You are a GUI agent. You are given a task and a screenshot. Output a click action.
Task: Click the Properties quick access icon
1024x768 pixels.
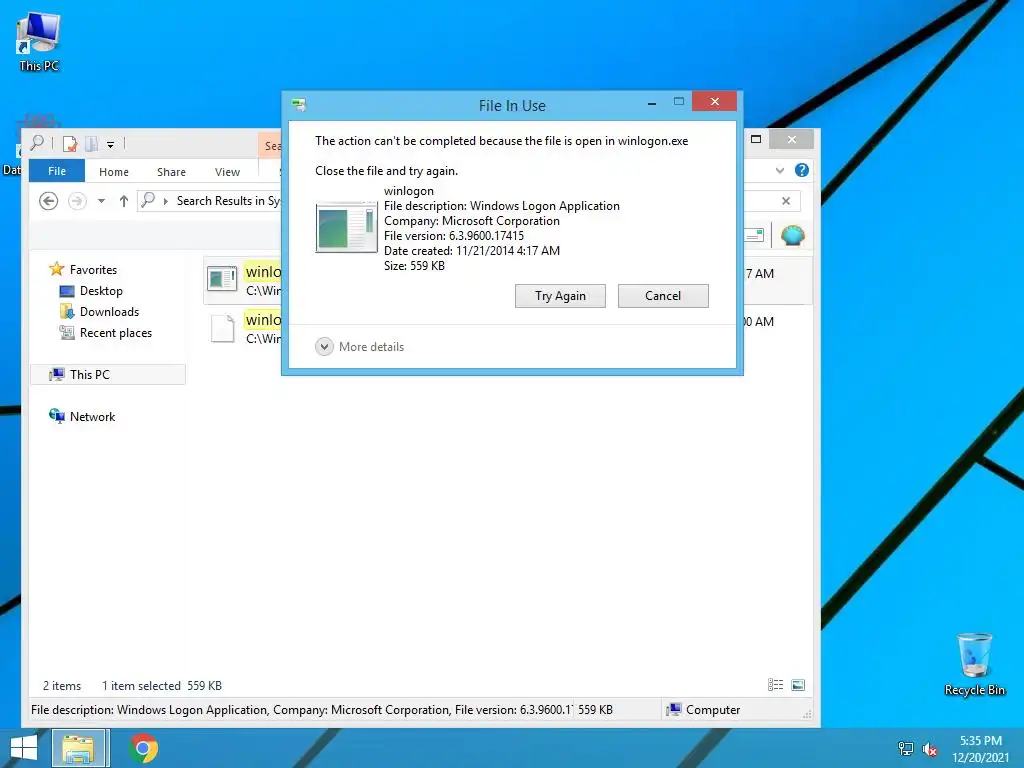(x=69, y=144)
